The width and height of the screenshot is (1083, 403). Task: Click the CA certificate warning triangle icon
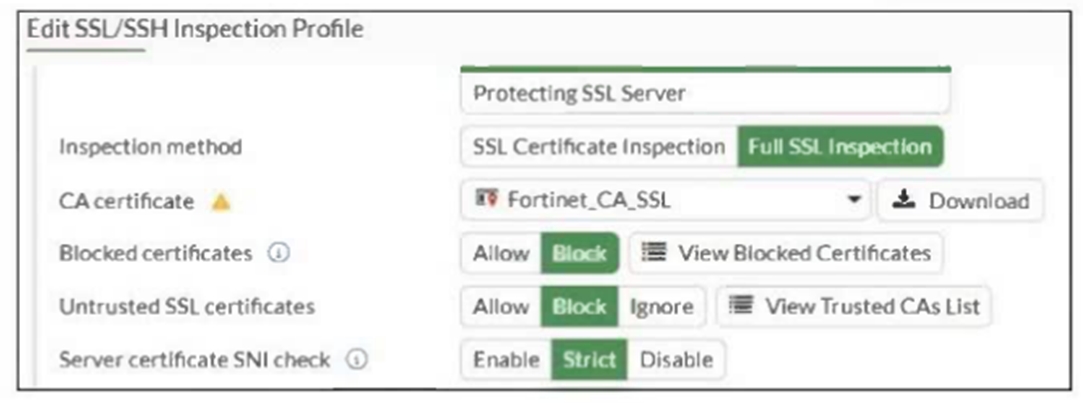[221, 201]
